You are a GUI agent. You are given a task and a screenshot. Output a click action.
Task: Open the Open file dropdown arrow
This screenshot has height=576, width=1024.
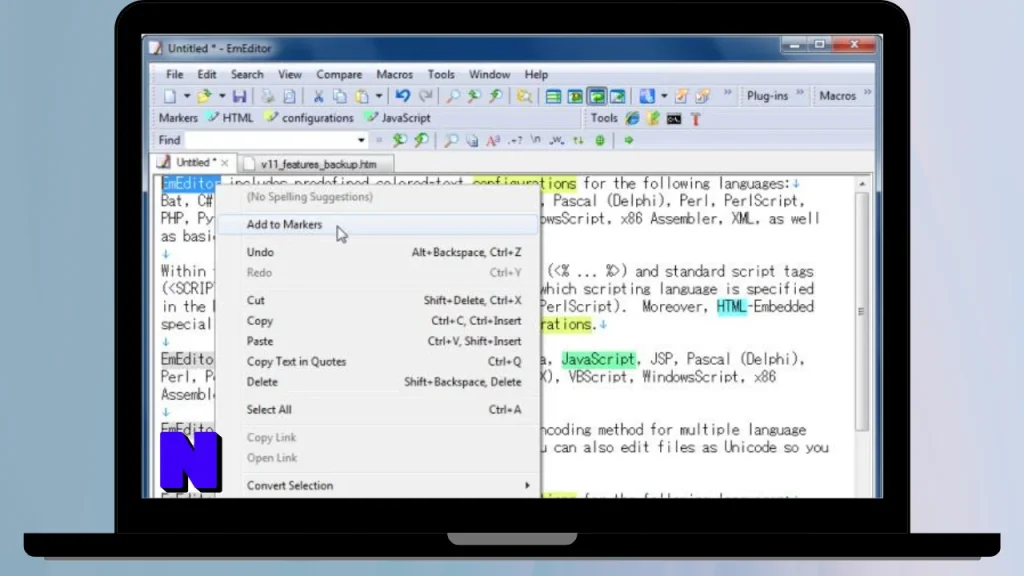(x=221, y=96)
